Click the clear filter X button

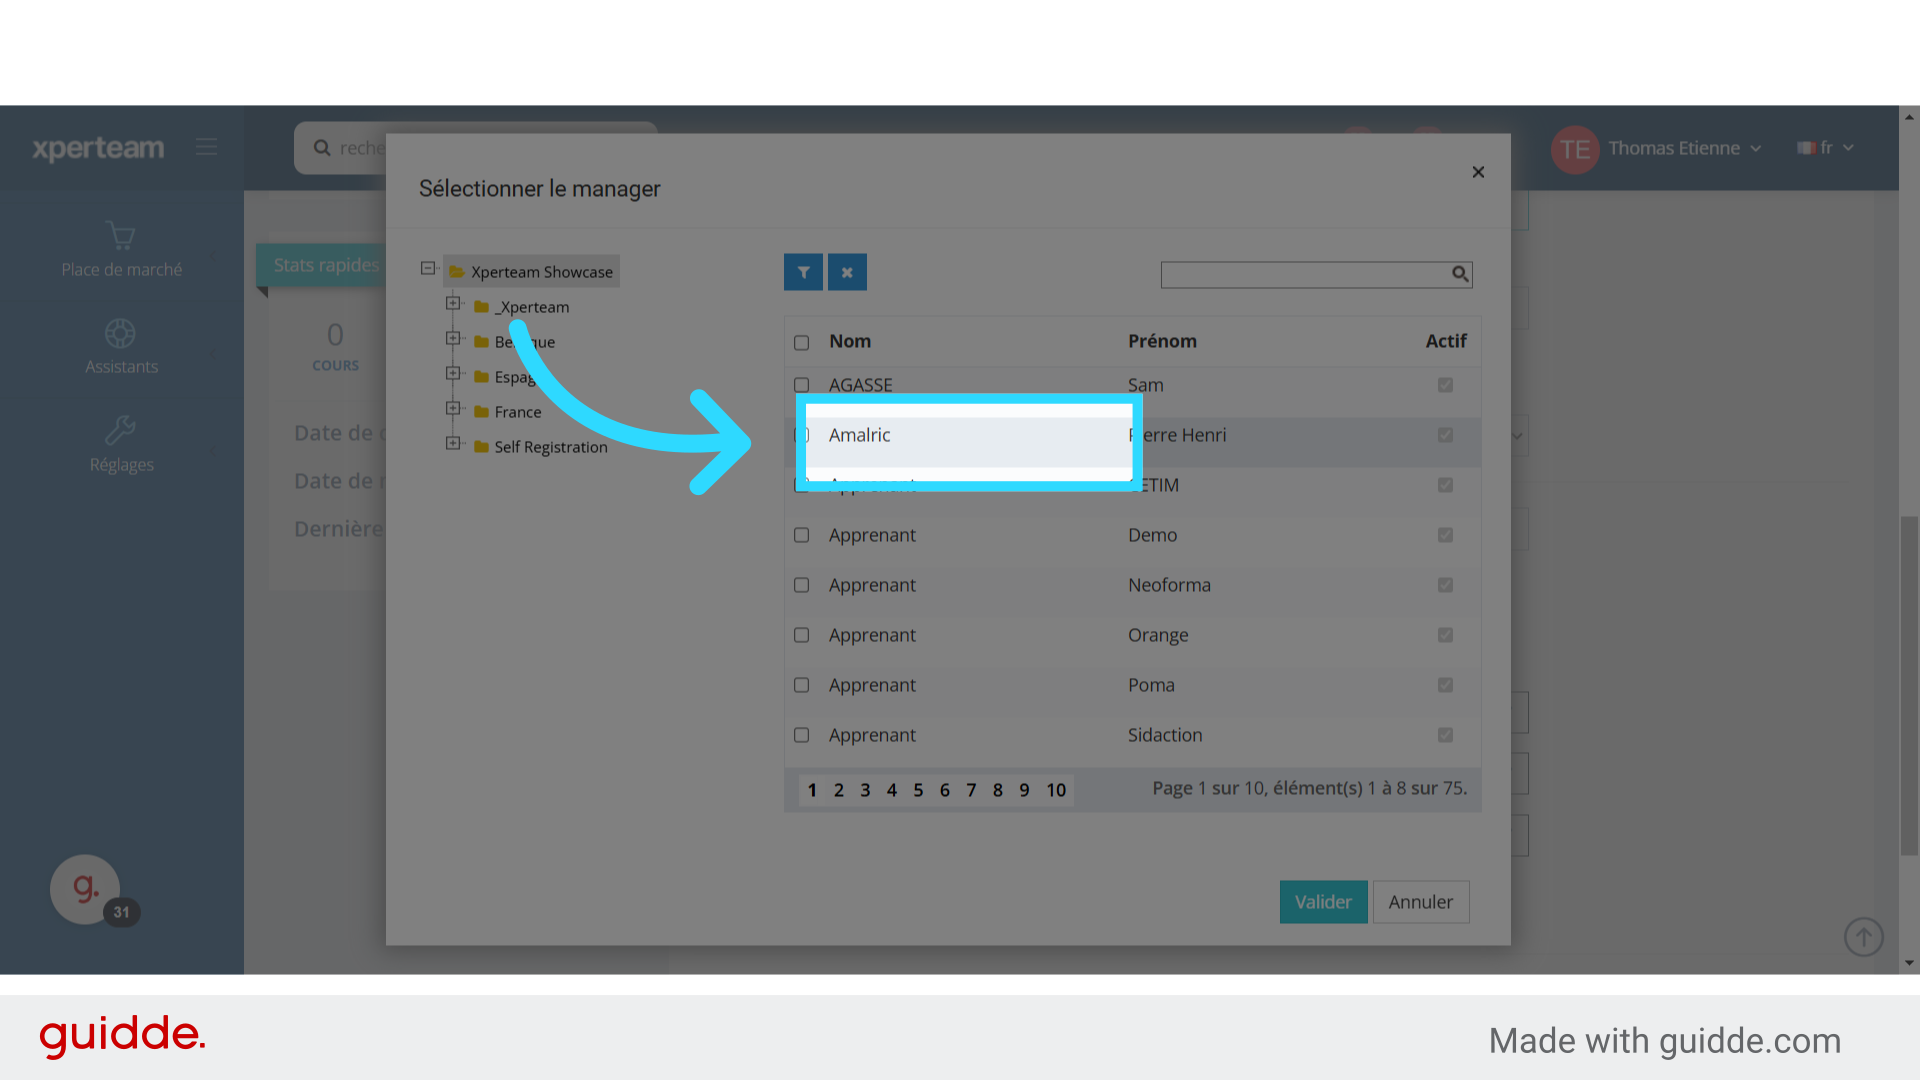[x=847, y=272]
